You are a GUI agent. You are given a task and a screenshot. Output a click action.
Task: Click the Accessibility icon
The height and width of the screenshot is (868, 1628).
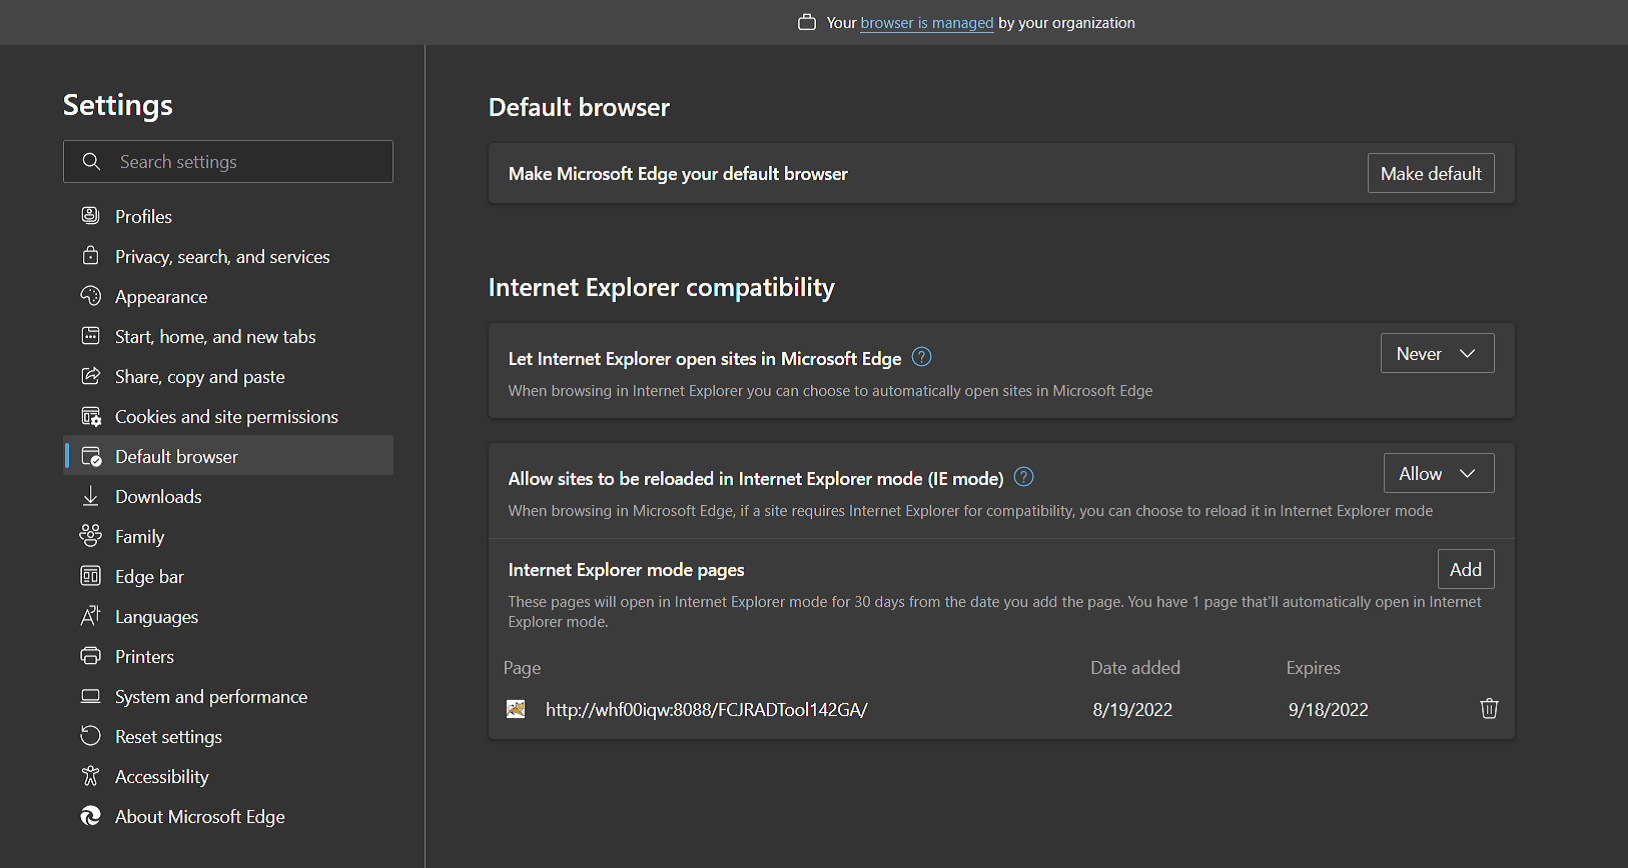90,776
